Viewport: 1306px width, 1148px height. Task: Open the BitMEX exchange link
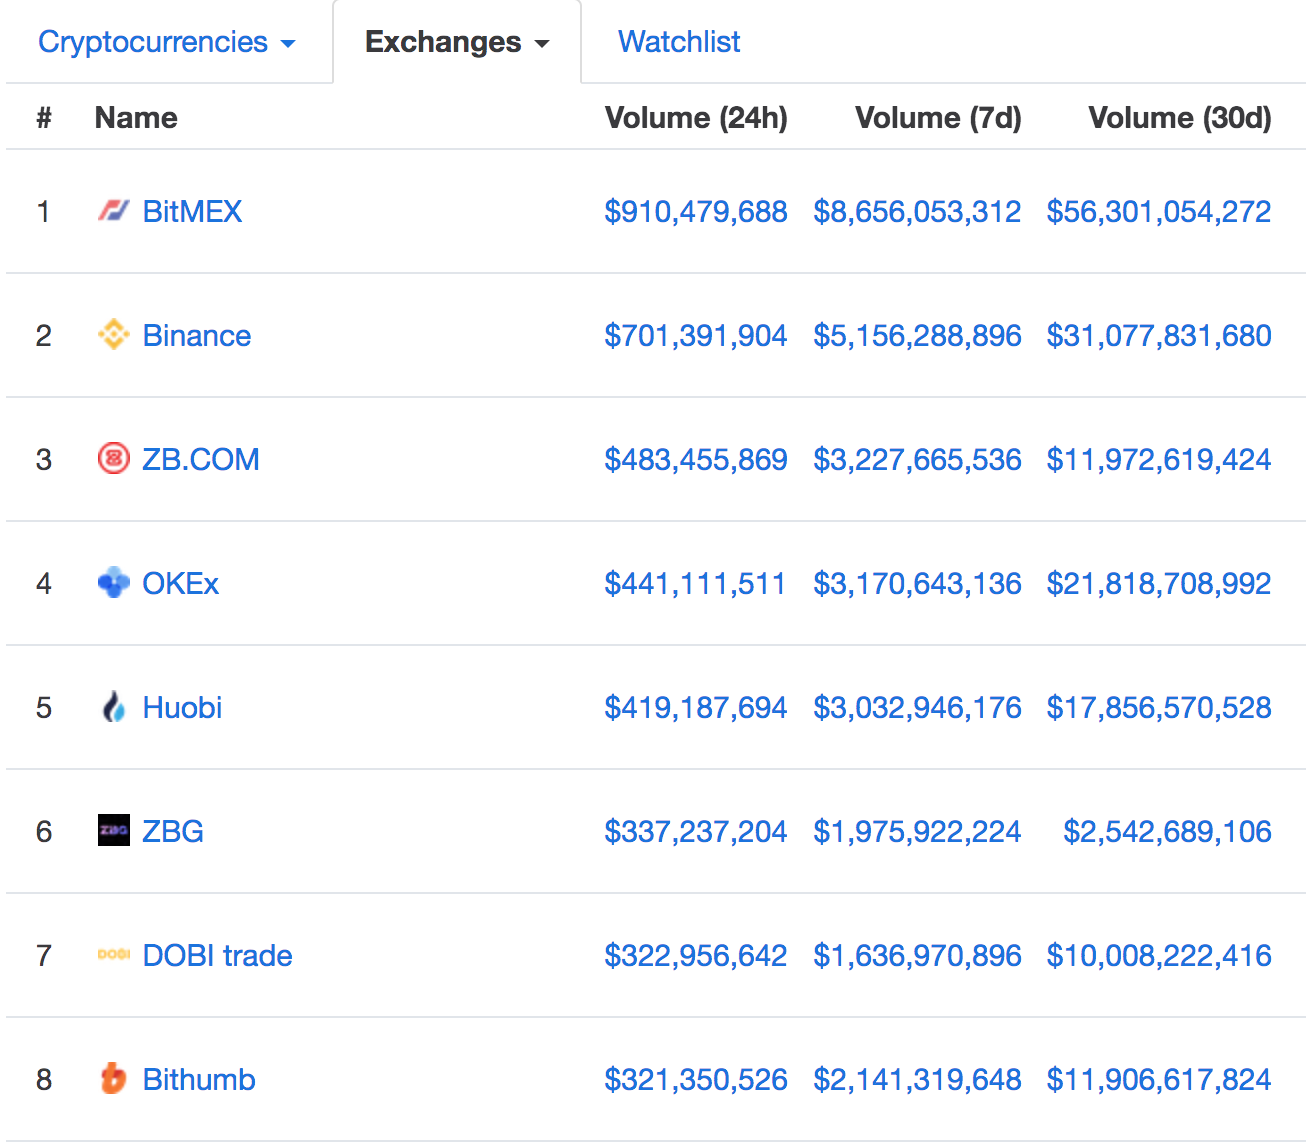[x=192, y=211]
